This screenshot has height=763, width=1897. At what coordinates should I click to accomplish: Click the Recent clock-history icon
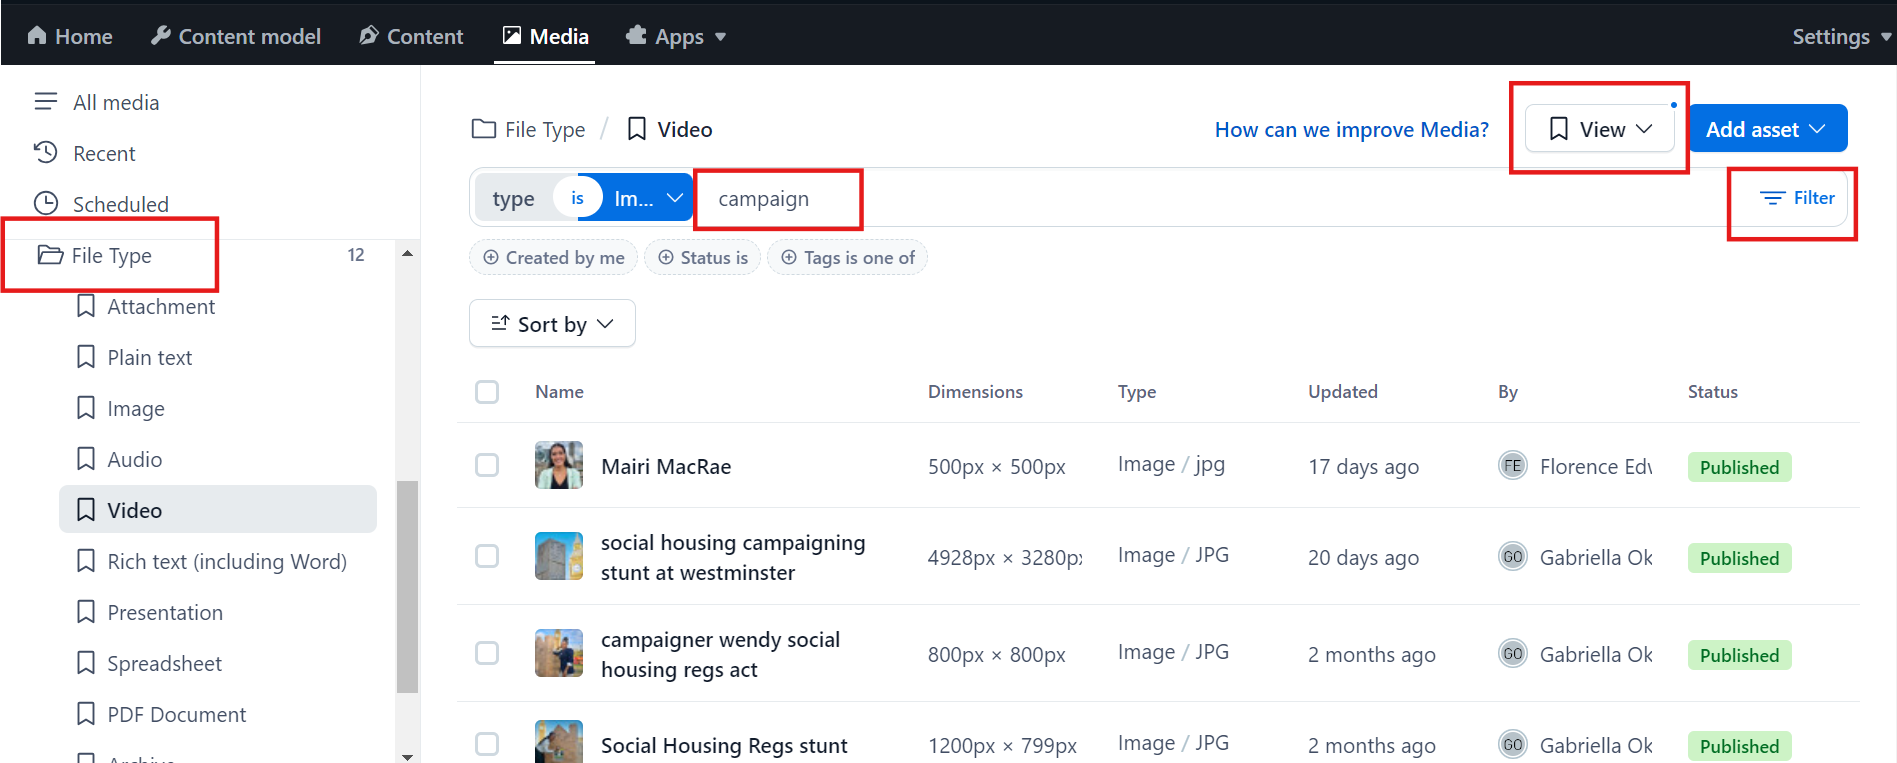[x=46, y=152]
